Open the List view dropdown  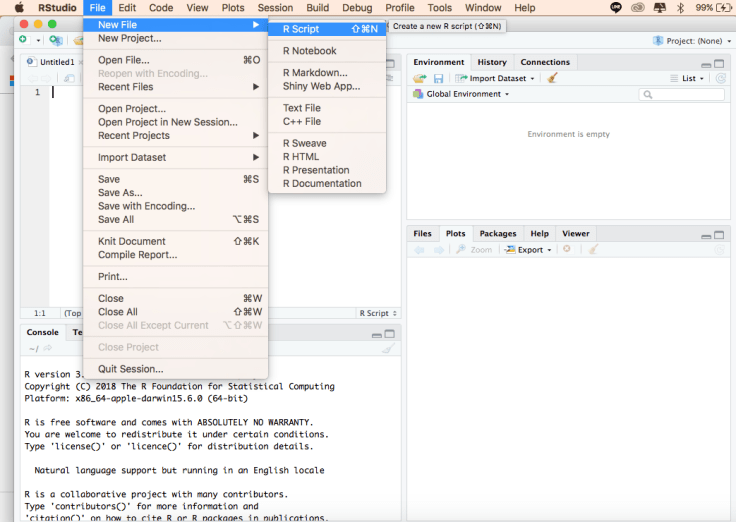687,78
